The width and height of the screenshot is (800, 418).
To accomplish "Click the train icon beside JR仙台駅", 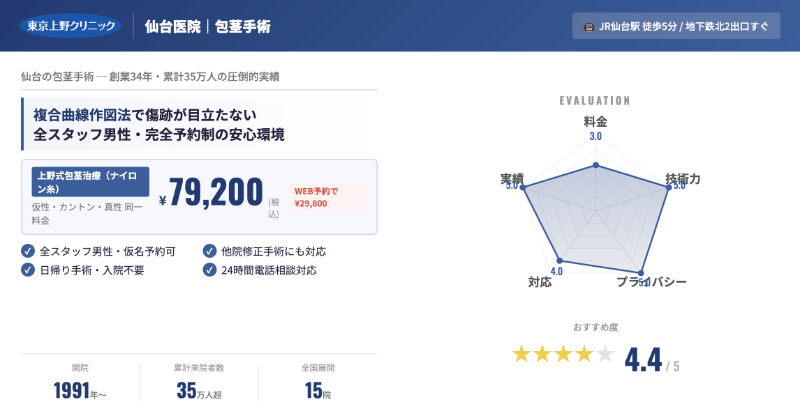I will click(586, 26).
